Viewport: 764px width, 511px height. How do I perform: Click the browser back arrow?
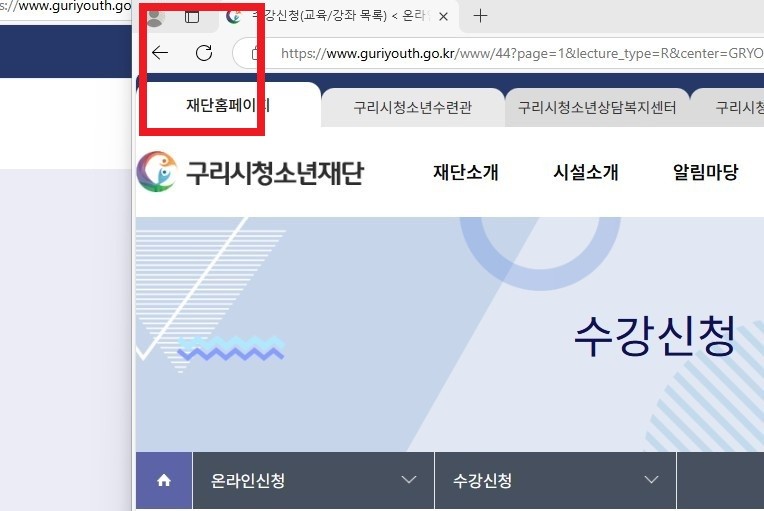[x=160, y=53]
